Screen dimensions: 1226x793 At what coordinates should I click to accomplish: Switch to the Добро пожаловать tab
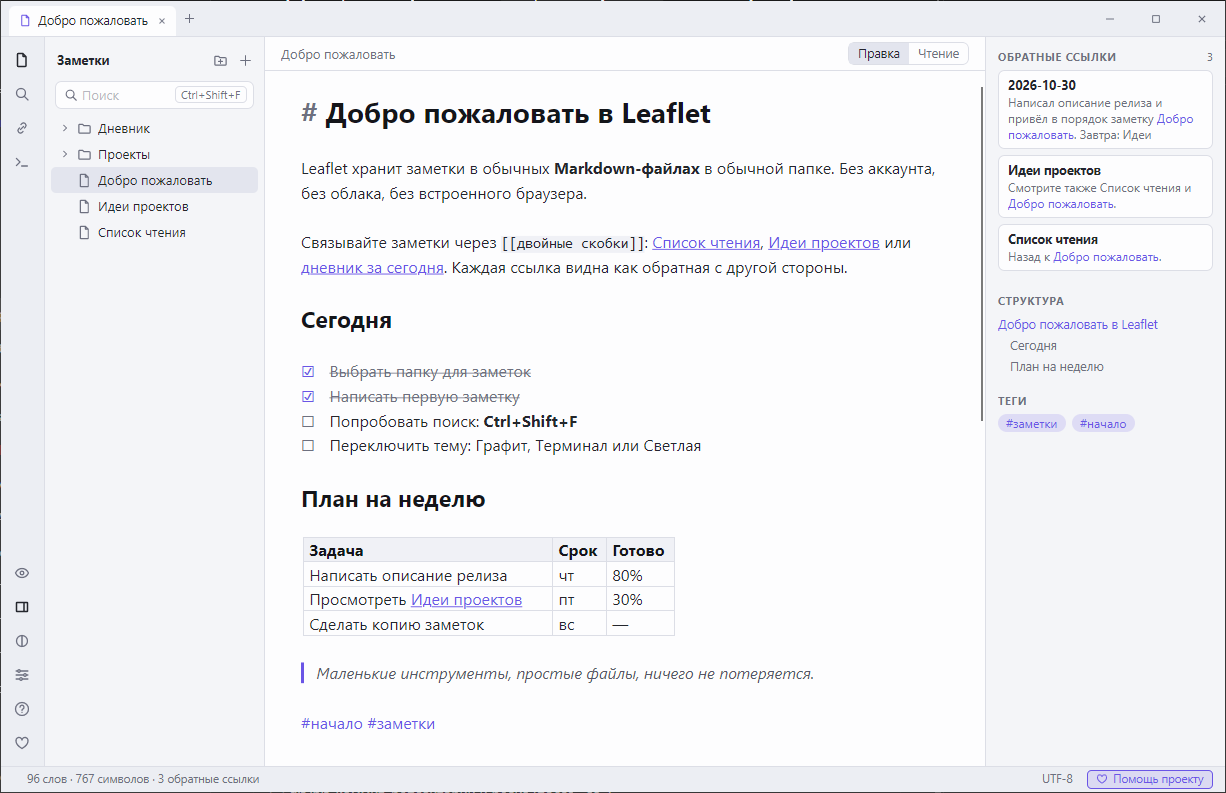coord(91,20)
